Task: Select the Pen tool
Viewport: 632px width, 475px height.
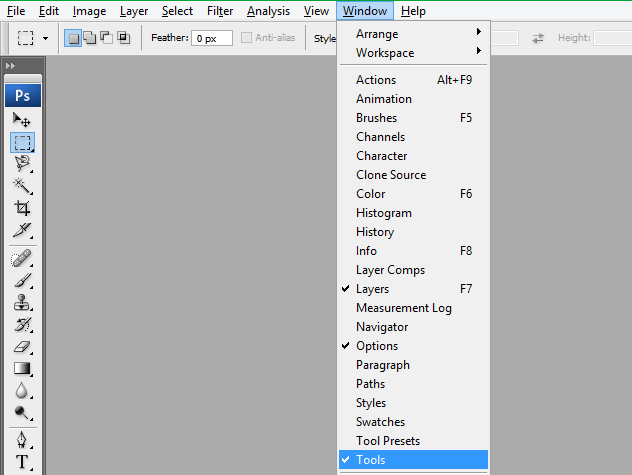Action: click(22, 440)
